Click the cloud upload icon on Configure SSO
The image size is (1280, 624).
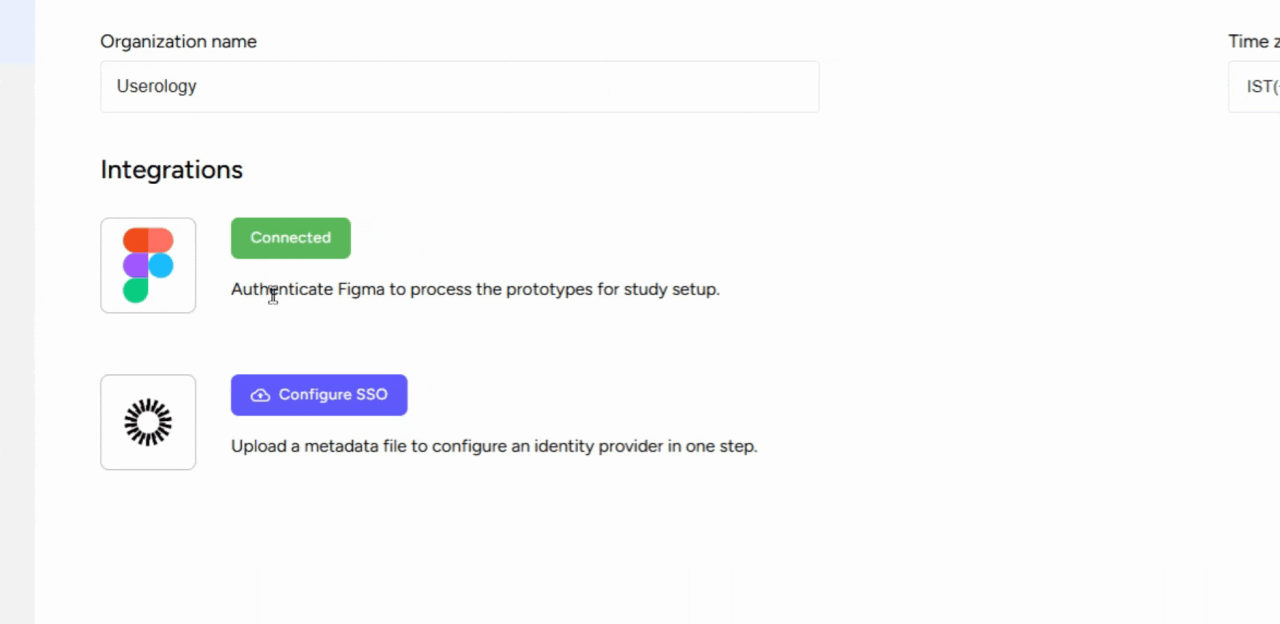coord(260,395)
